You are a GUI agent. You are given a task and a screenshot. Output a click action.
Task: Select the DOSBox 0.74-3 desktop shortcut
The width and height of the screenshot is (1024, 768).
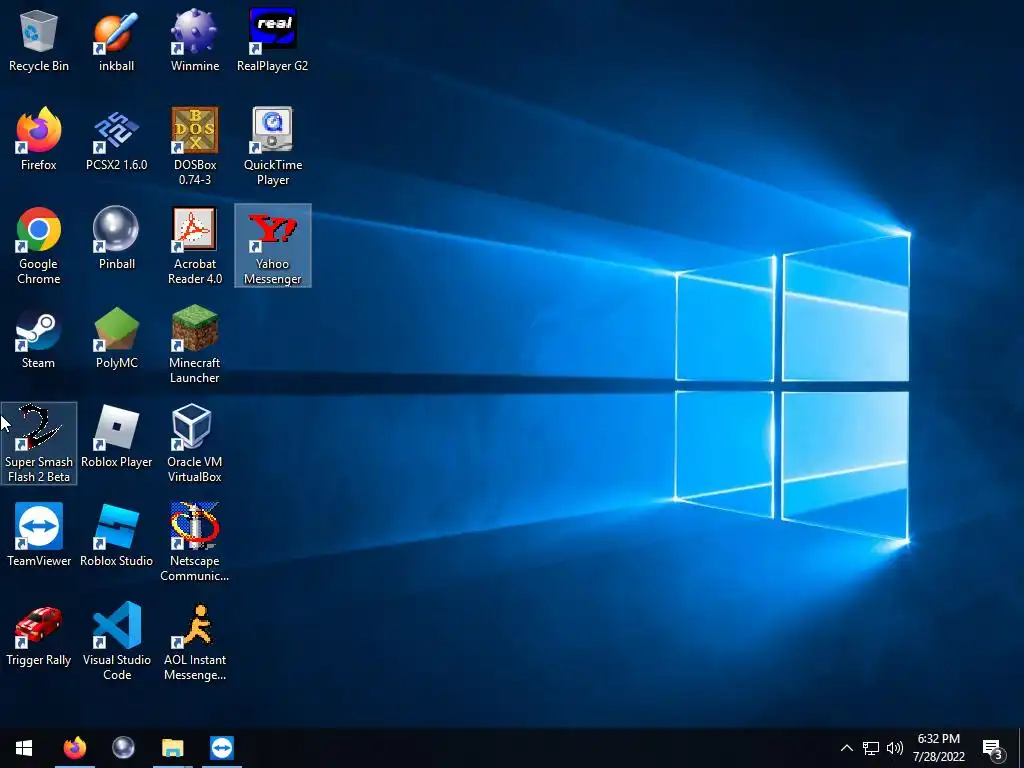195,146
